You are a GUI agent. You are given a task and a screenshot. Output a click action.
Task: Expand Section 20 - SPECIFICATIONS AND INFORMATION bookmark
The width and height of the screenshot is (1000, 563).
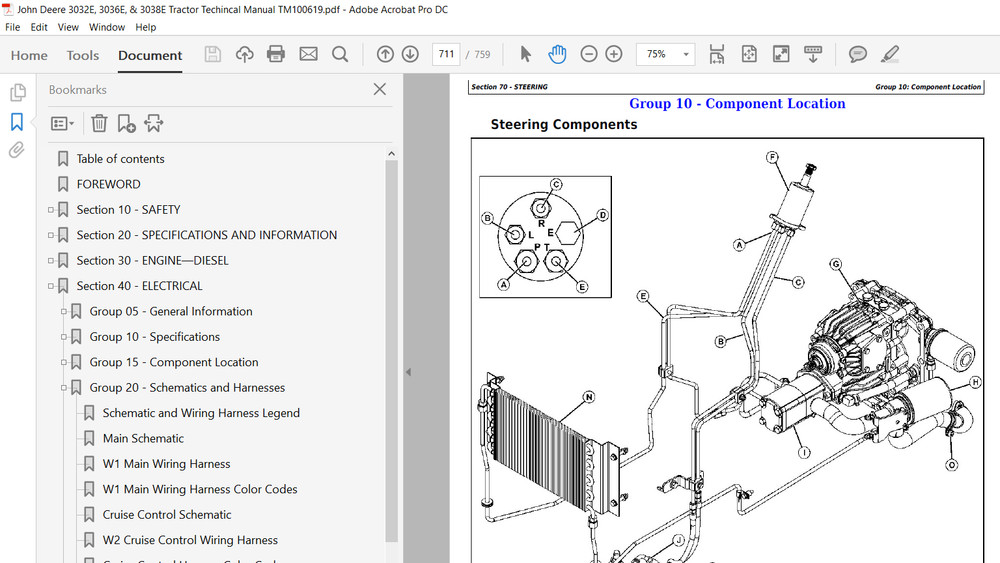click(x=51, y=235)
